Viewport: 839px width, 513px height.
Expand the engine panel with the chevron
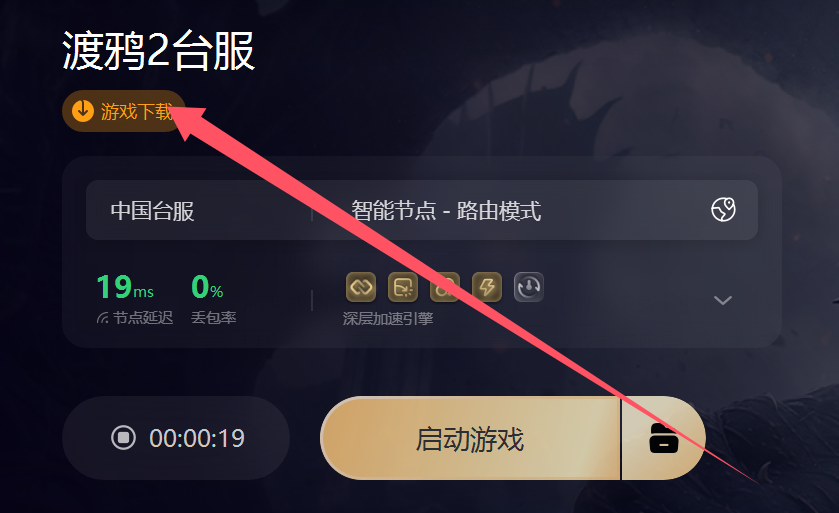point(723,300)
